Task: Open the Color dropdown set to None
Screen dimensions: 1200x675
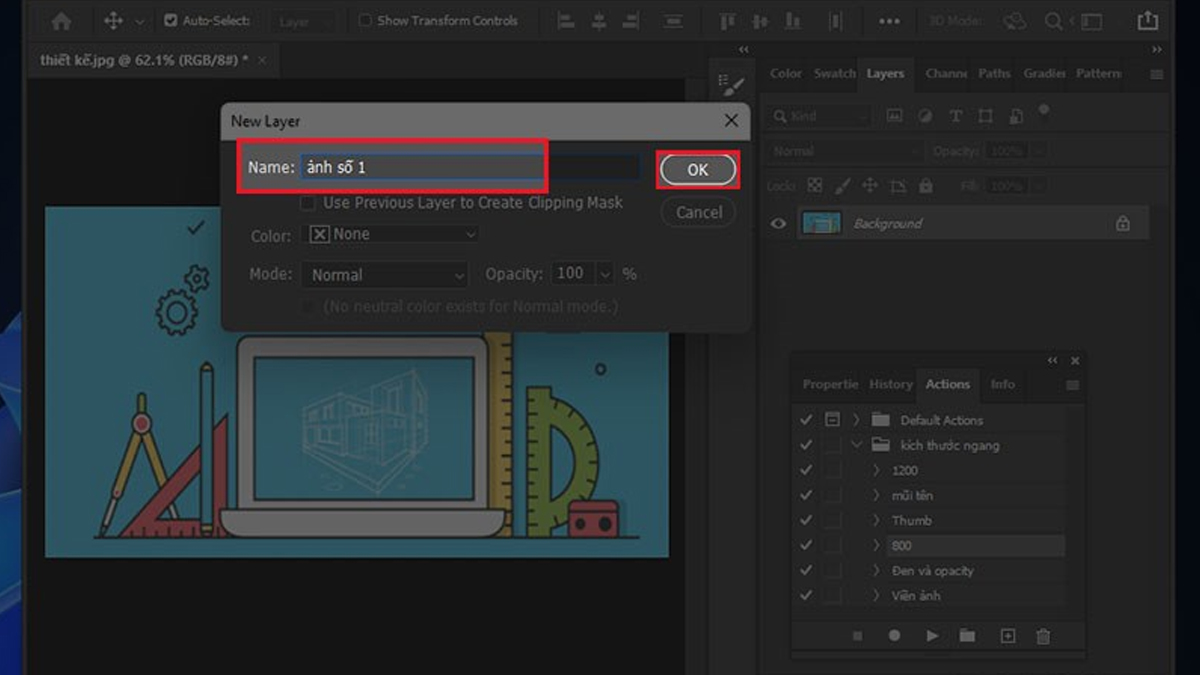Action: click(390, 234)
